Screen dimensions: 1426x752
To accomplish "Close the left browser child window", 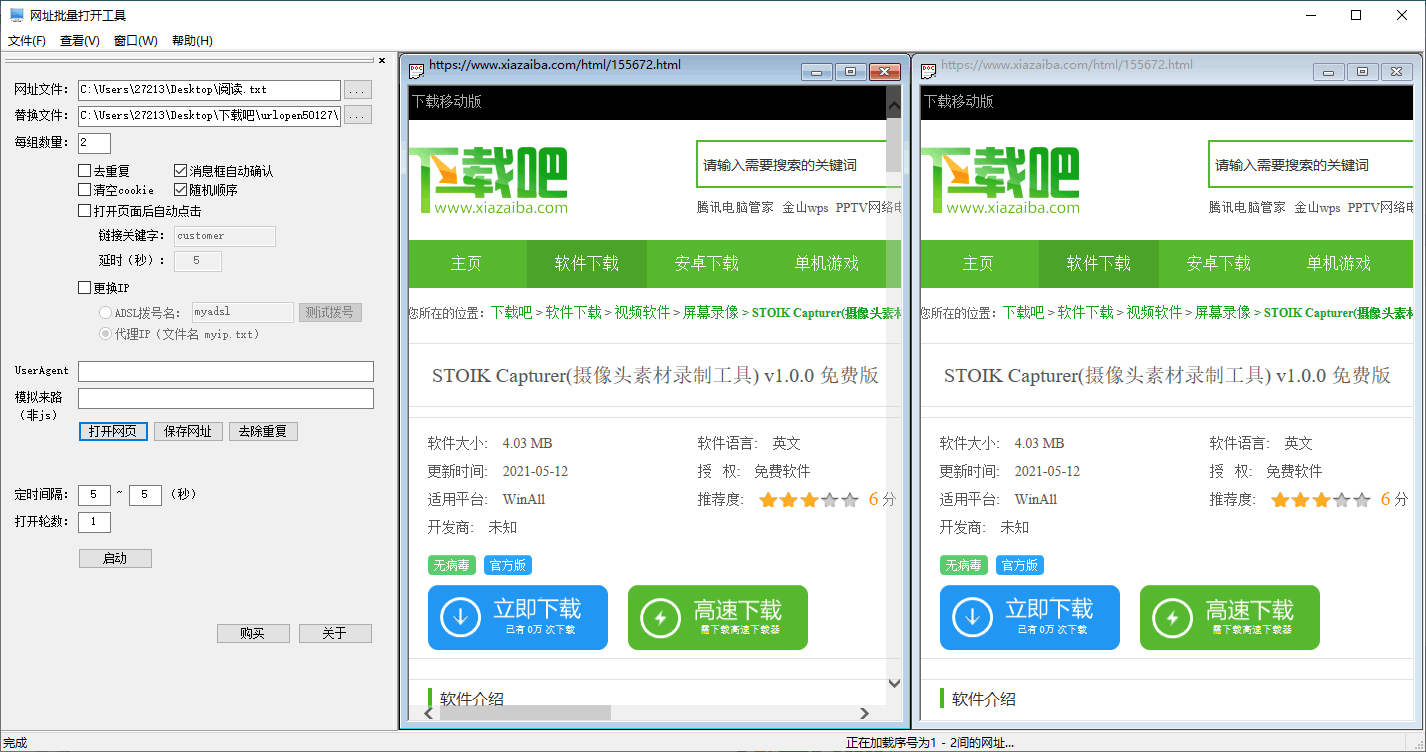I will click(x=885, y=72).
